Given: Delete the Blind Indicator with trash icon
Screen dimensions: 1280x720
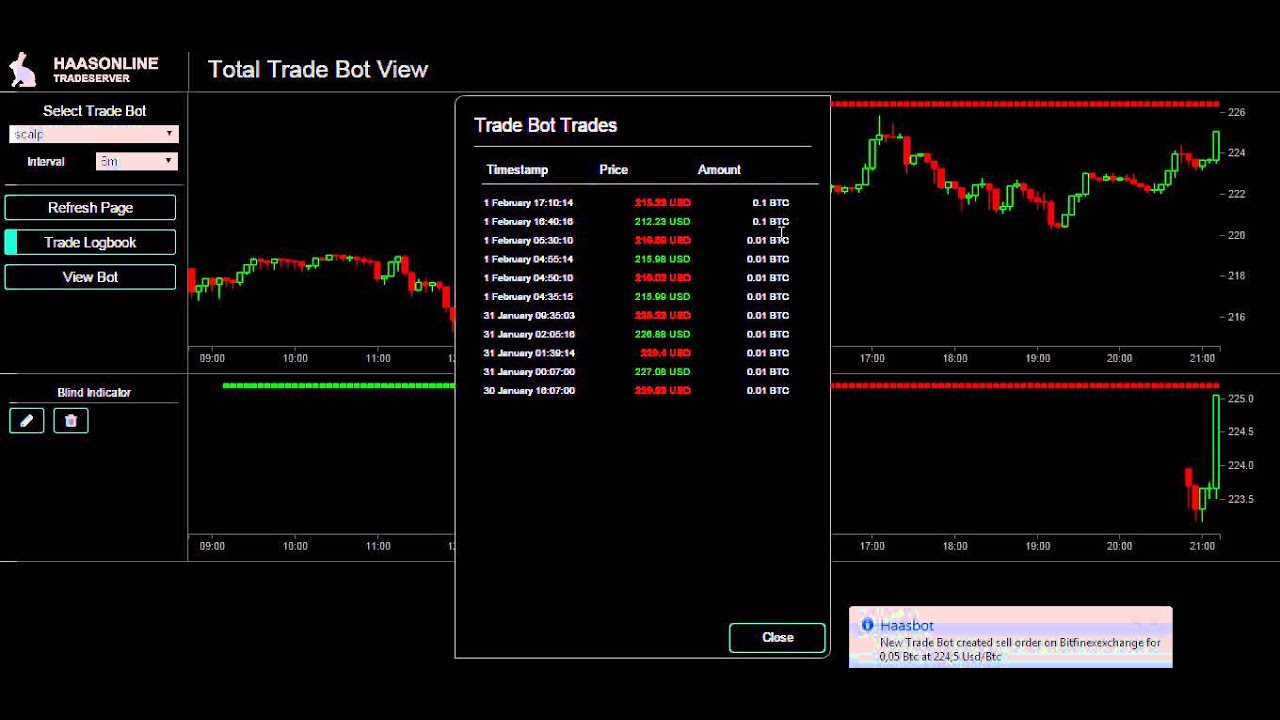Looking at the screenshot, I should point(71,421).
